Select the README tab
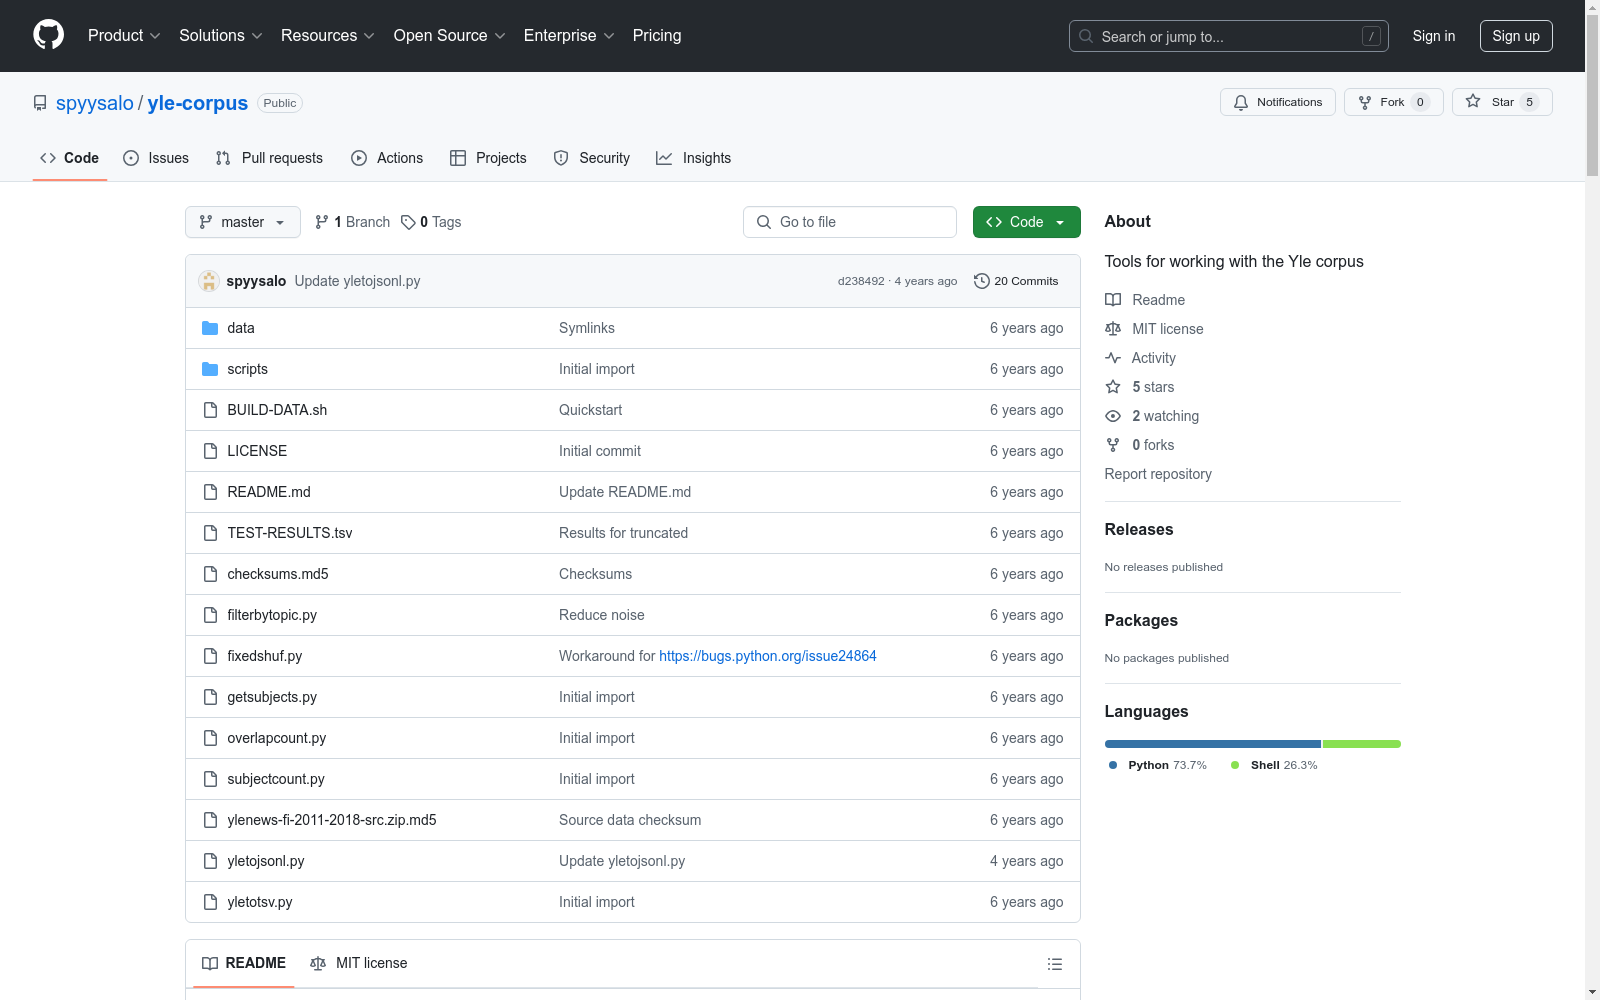Image resolution: width=1600 pixels, height=1000 pixels. click(244, 963)
